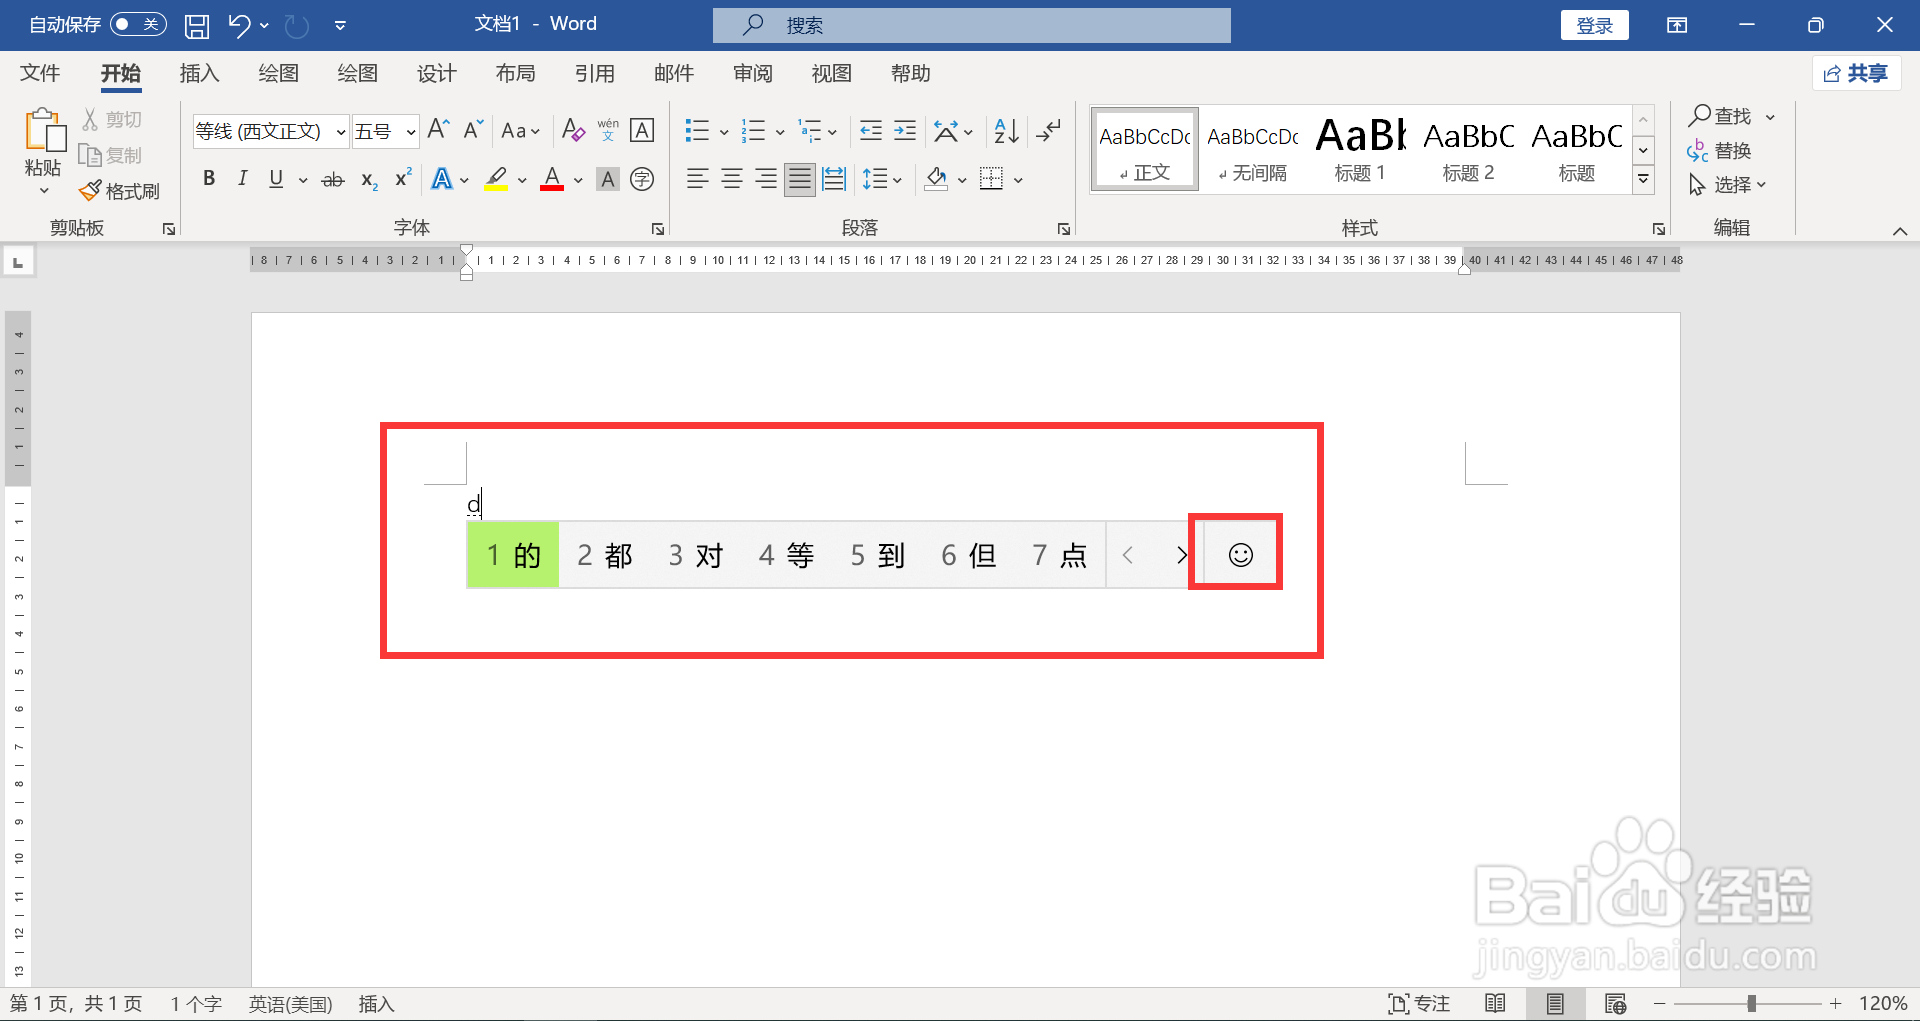Click the Decrease Indent icon
Image resolution: width=1920 pixels, height=1021 pixels.
[871, 130]
